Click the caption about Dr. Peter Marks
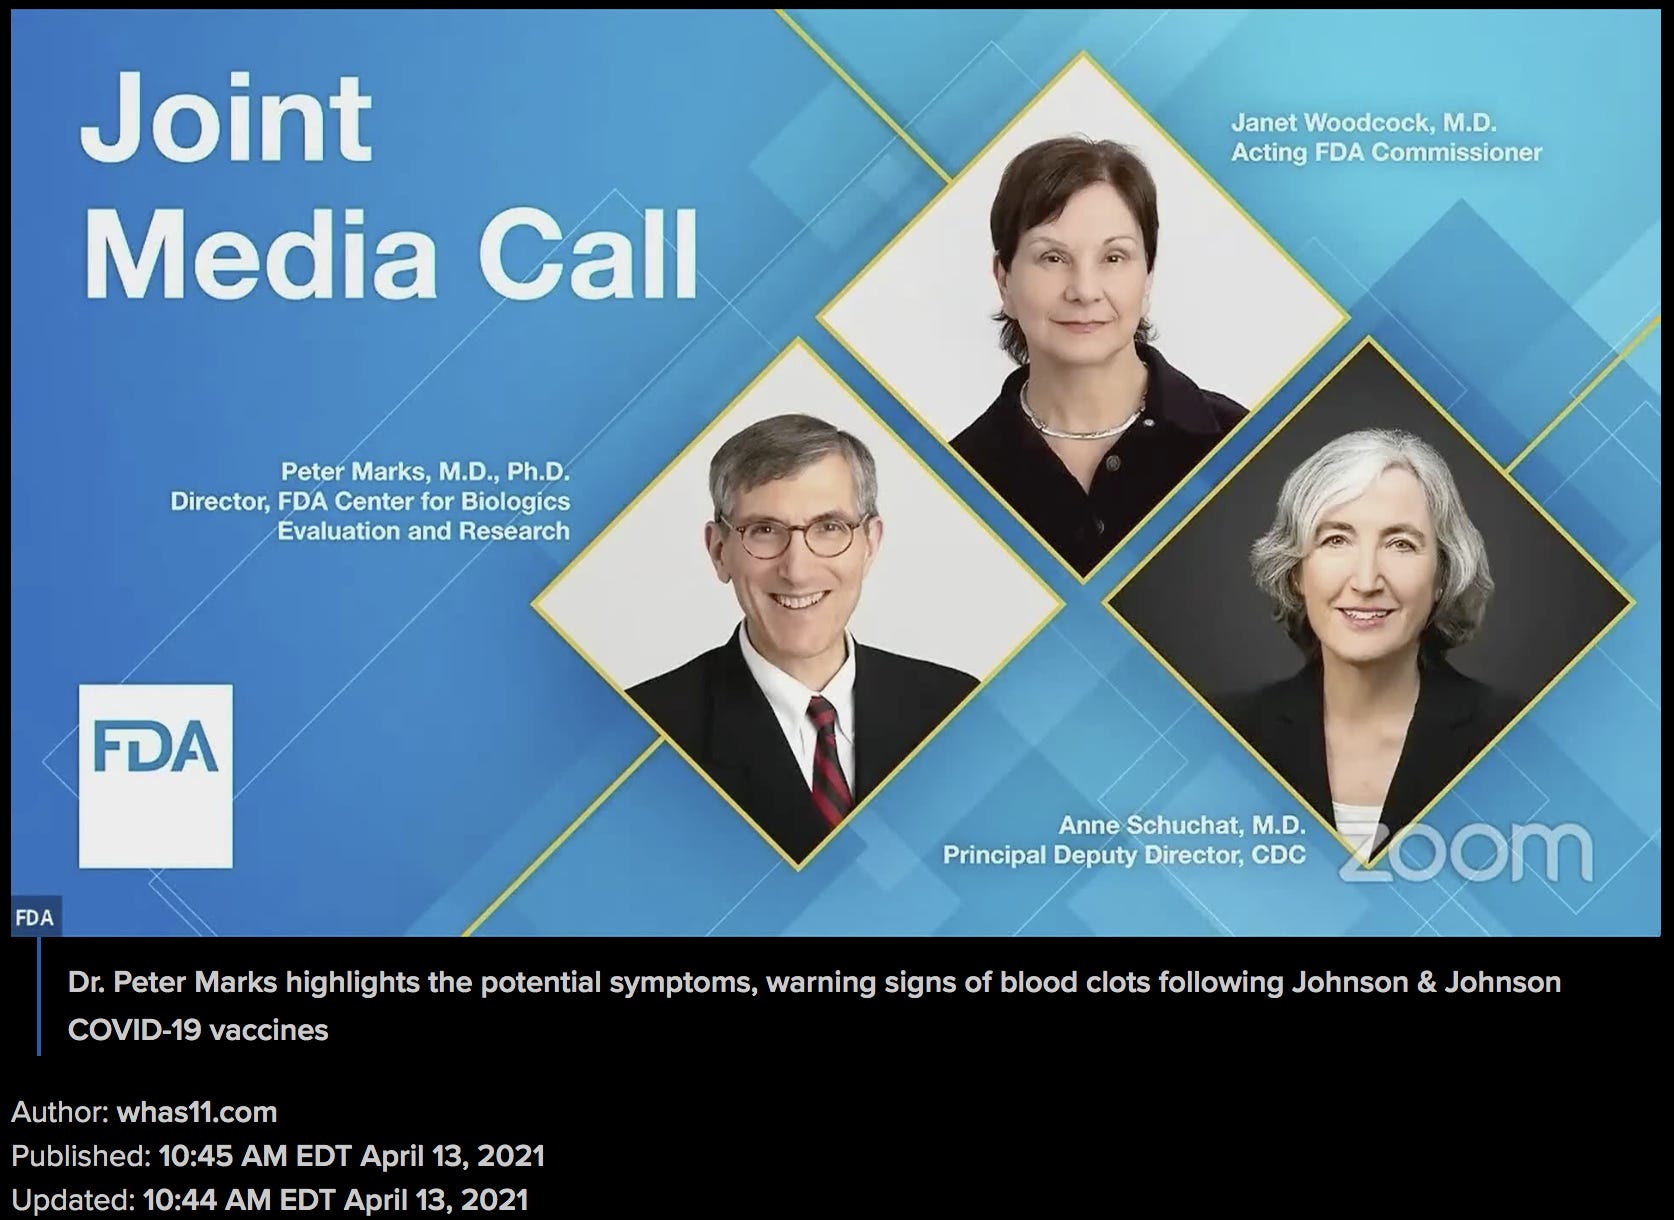1674x1220 pixels. click(x=814, y=1006)
